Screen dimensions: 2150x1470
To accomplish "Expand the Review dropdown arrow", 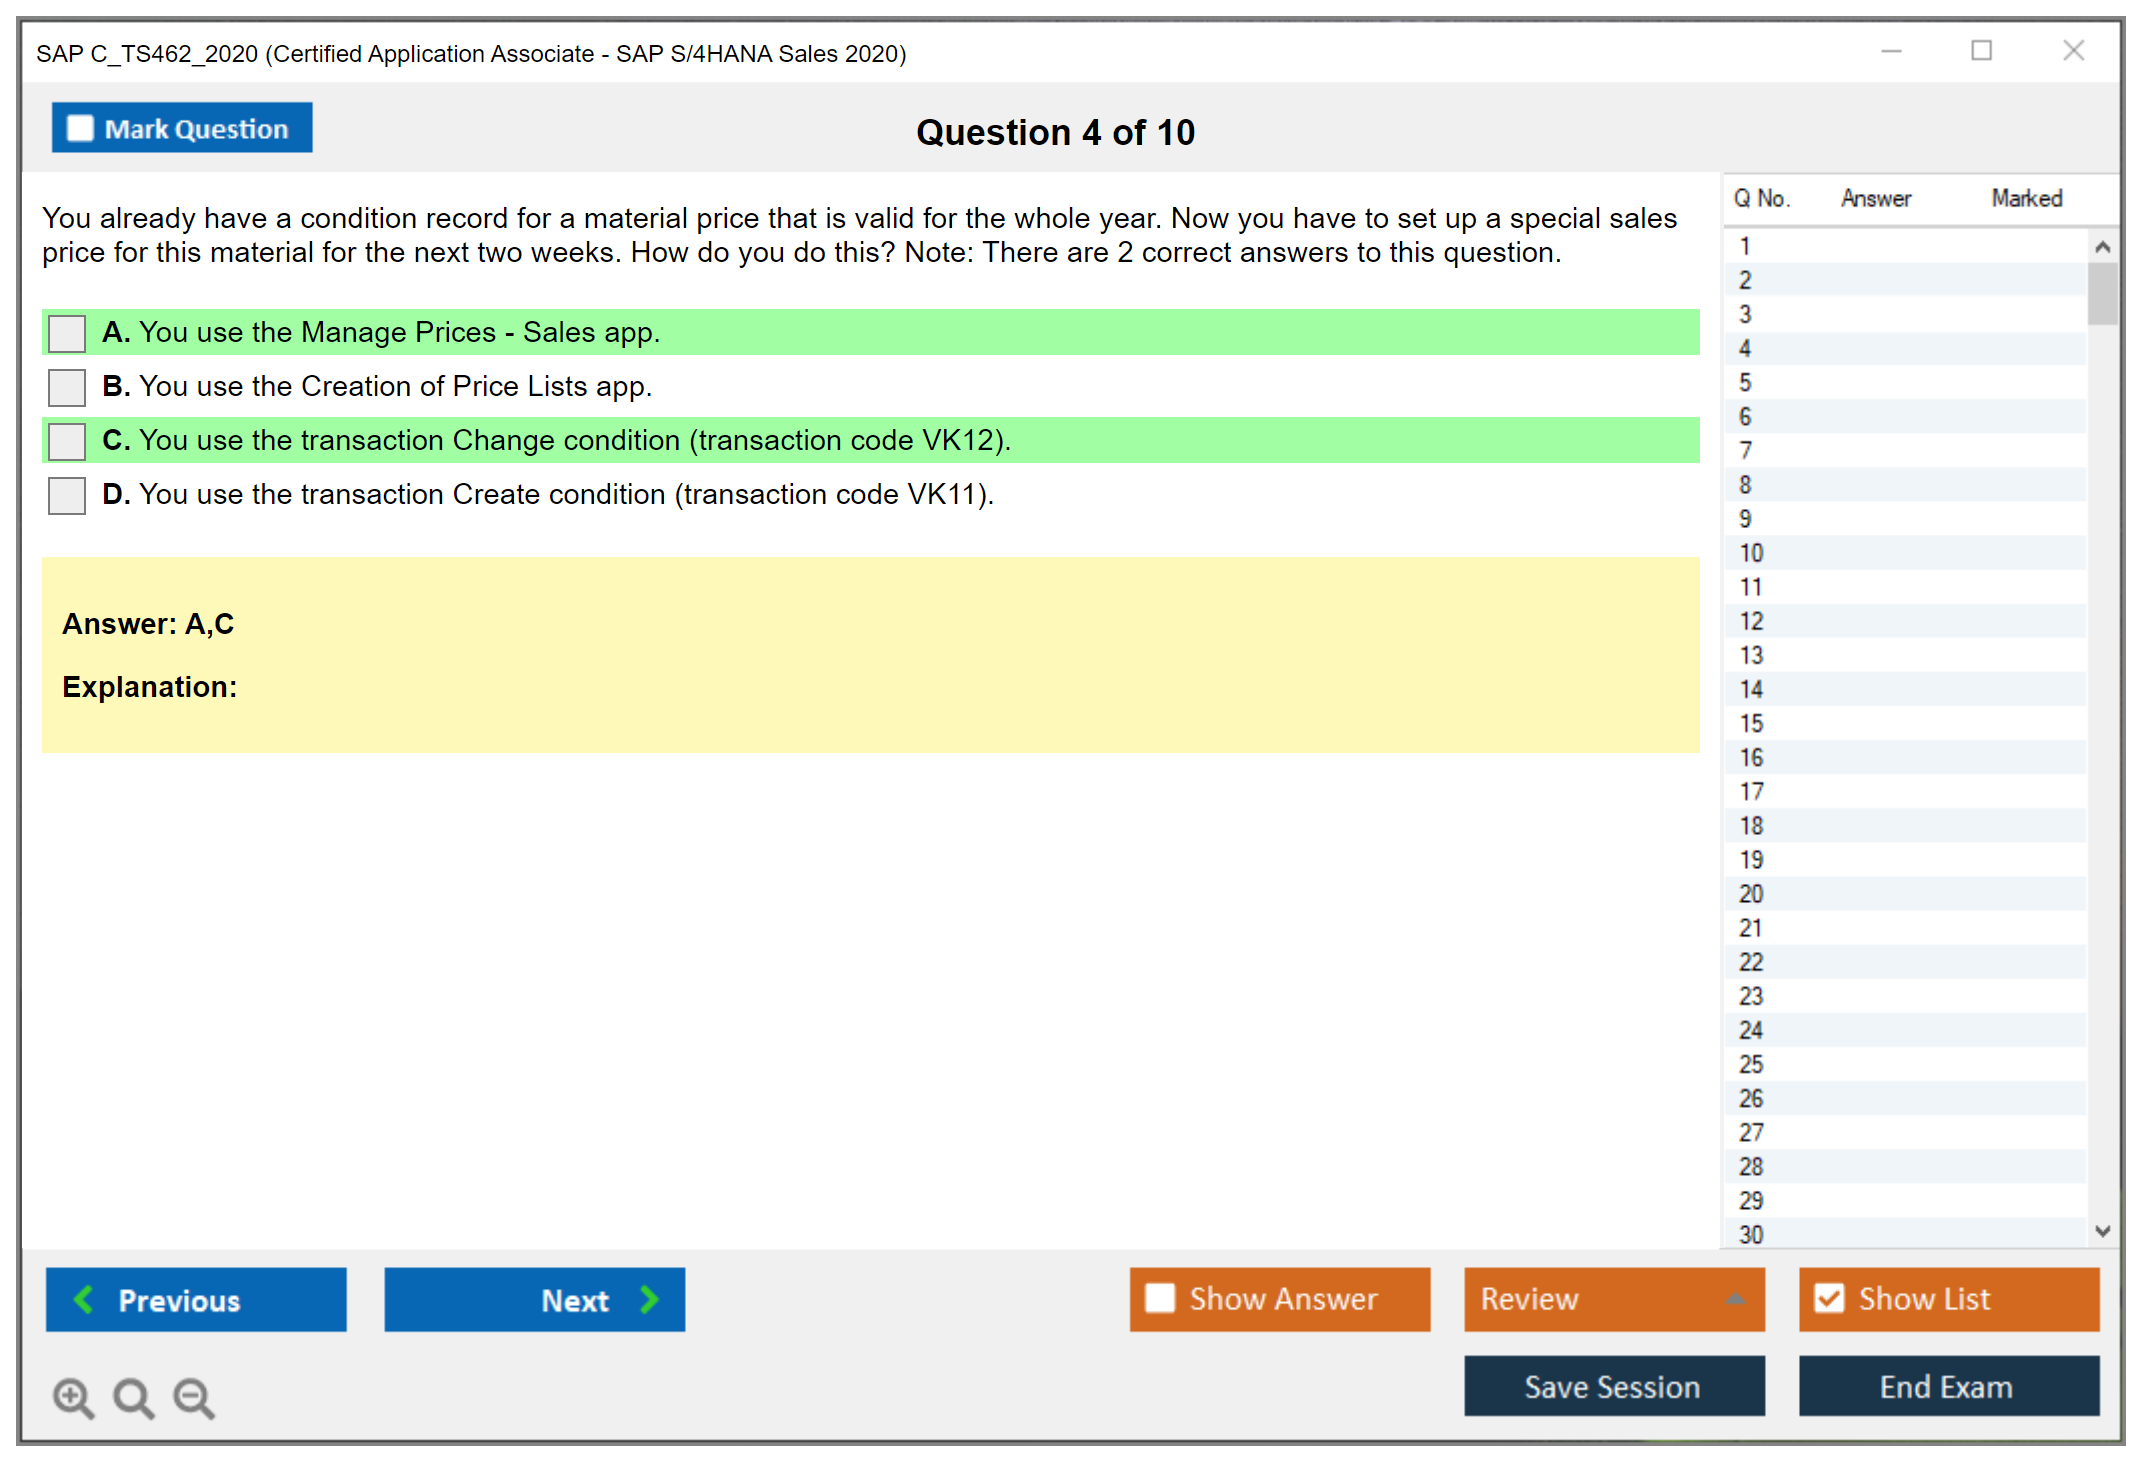I will pyautogui.click(x=1735, y=1298).
